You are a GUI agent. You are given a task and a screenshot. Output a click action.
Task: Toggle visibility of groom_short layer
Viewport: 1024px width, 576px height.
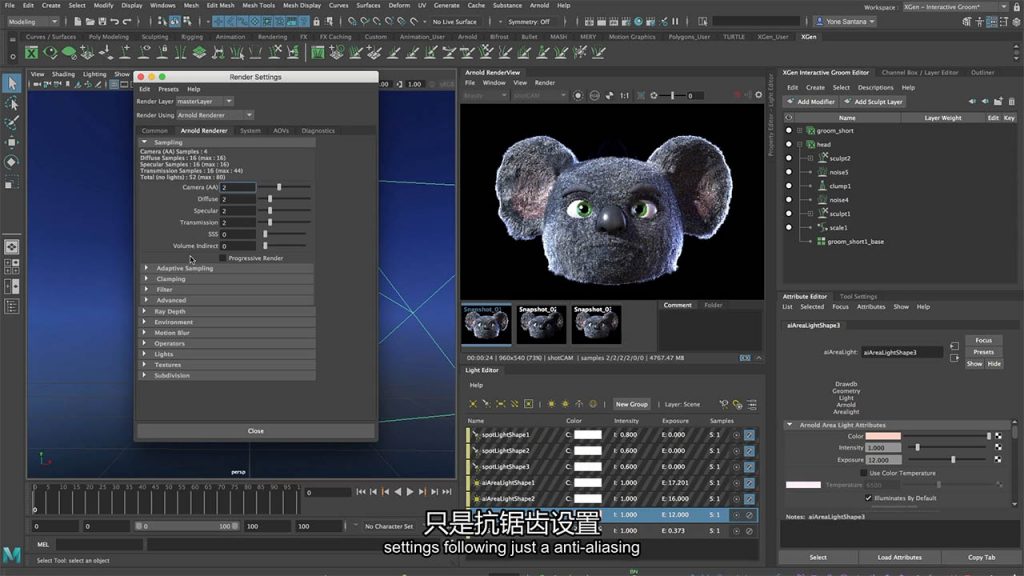(788, 131)
